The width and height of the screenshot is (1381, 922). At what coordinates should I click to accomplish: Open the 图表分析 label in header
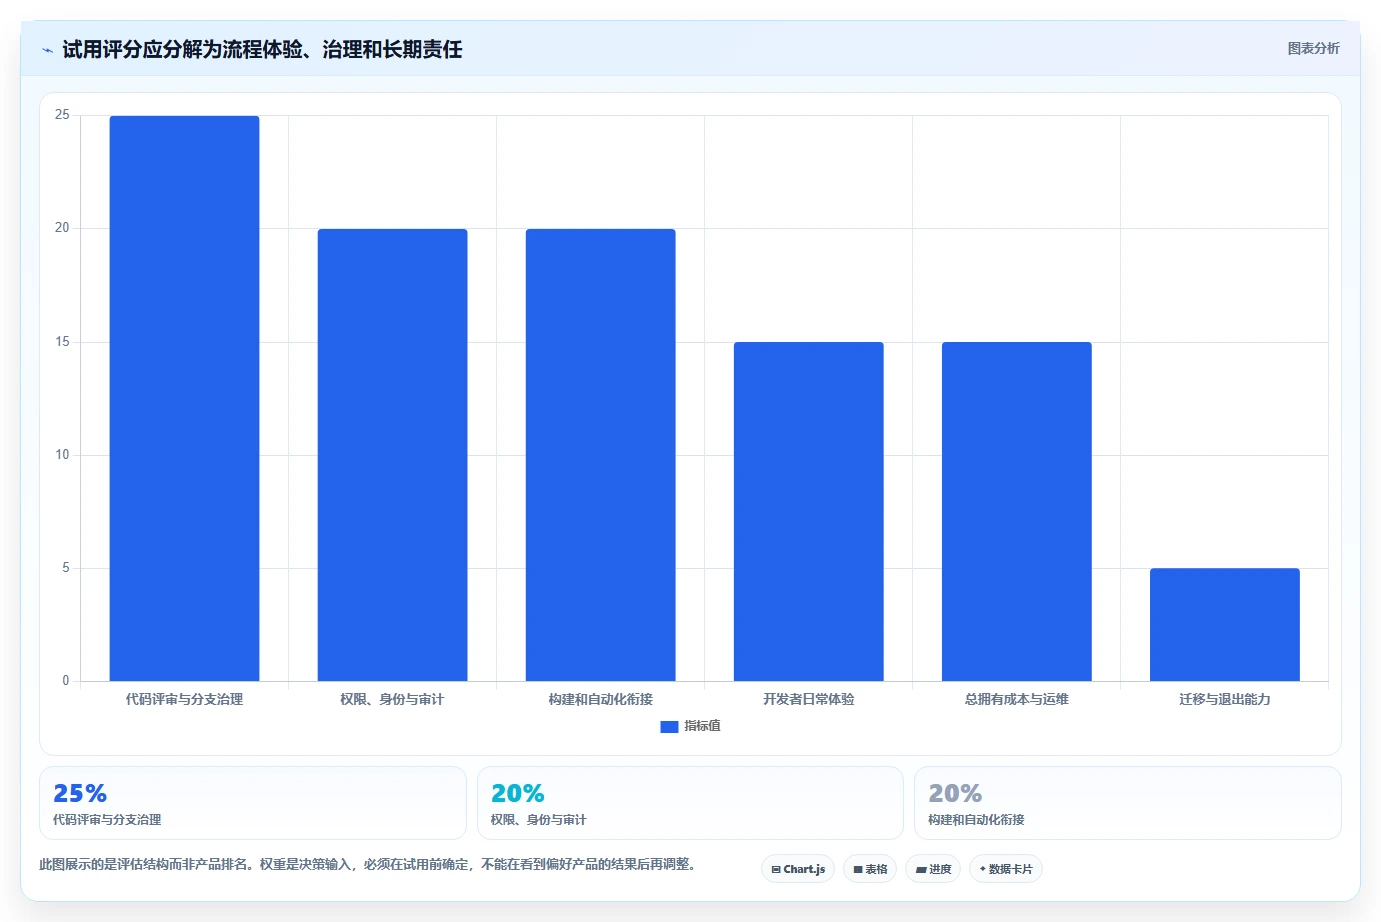tap(1313, 48)
